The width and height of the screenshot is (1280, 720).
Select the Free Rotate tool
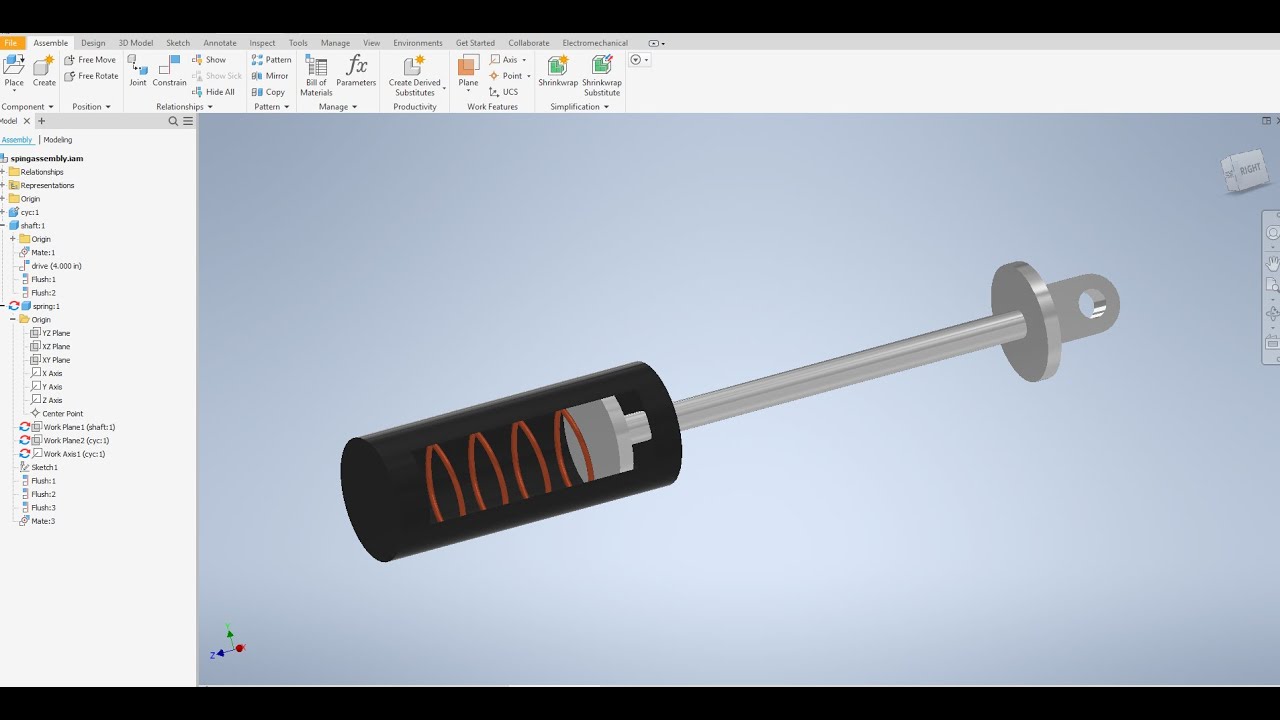[x=91, y=76]
